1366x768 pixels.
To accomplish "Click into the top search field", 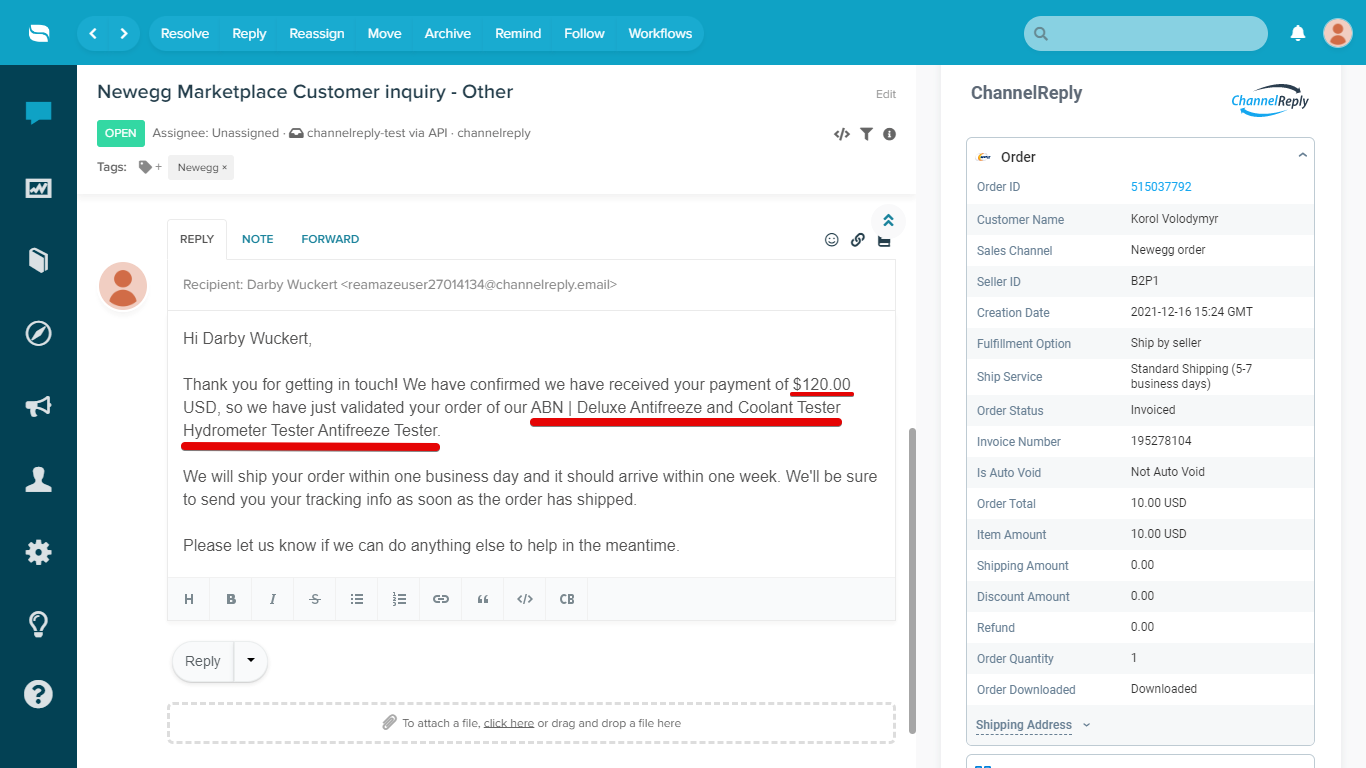I will (x=1146, y=33).
